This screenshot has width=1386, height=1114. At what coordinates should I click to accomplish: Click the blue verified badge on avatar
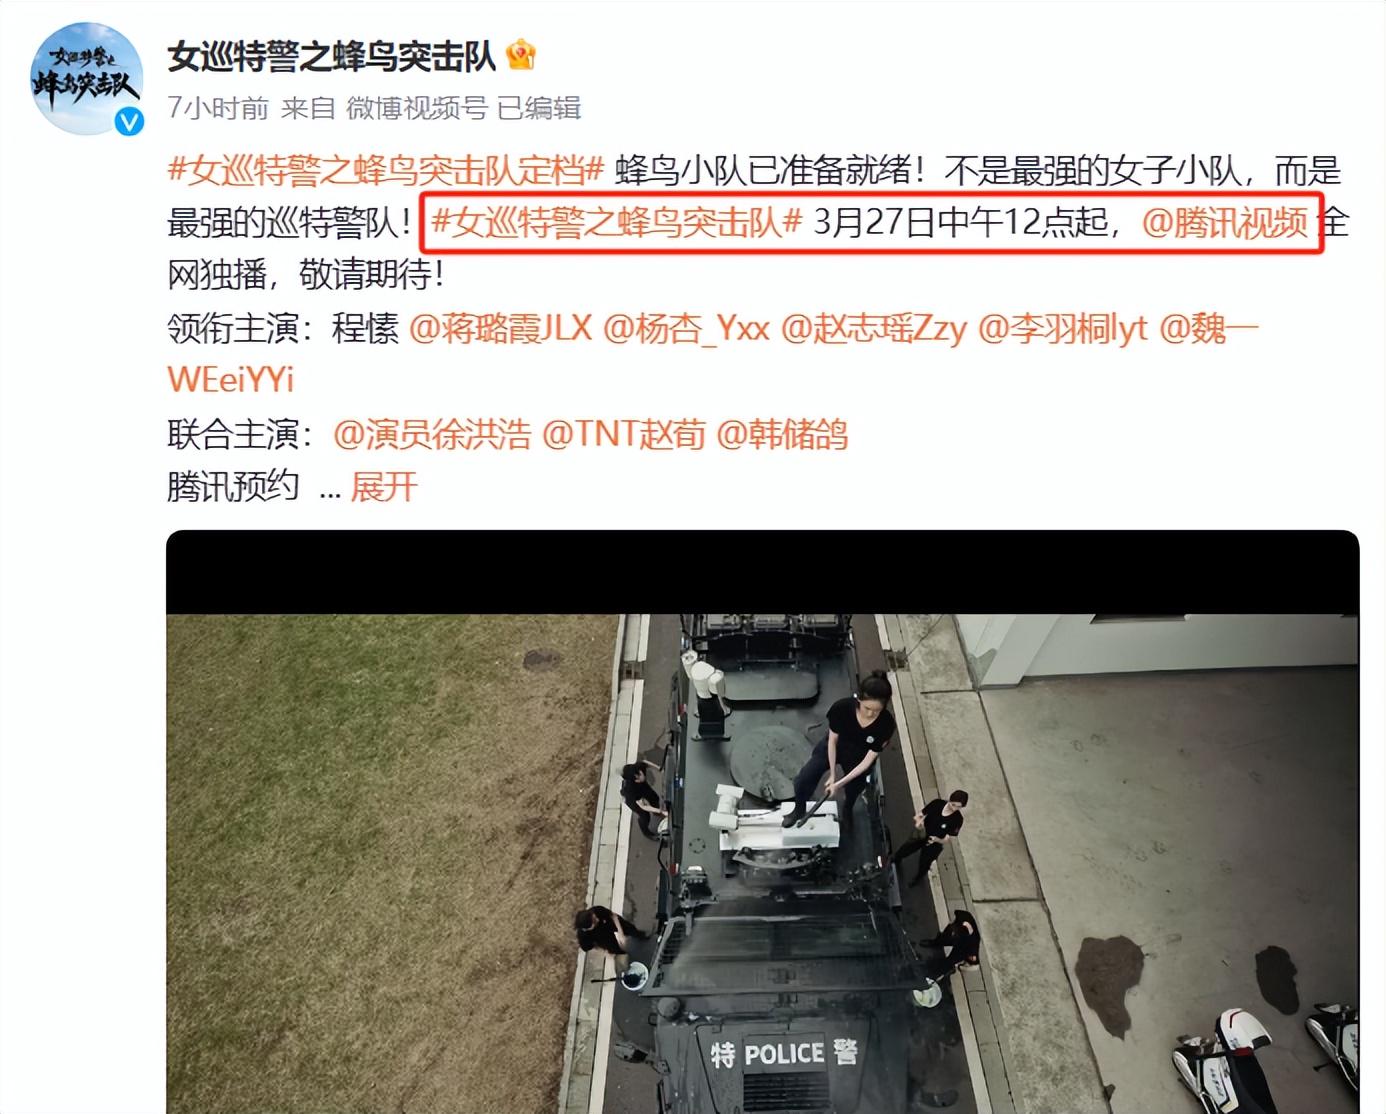tap(129, 121)
